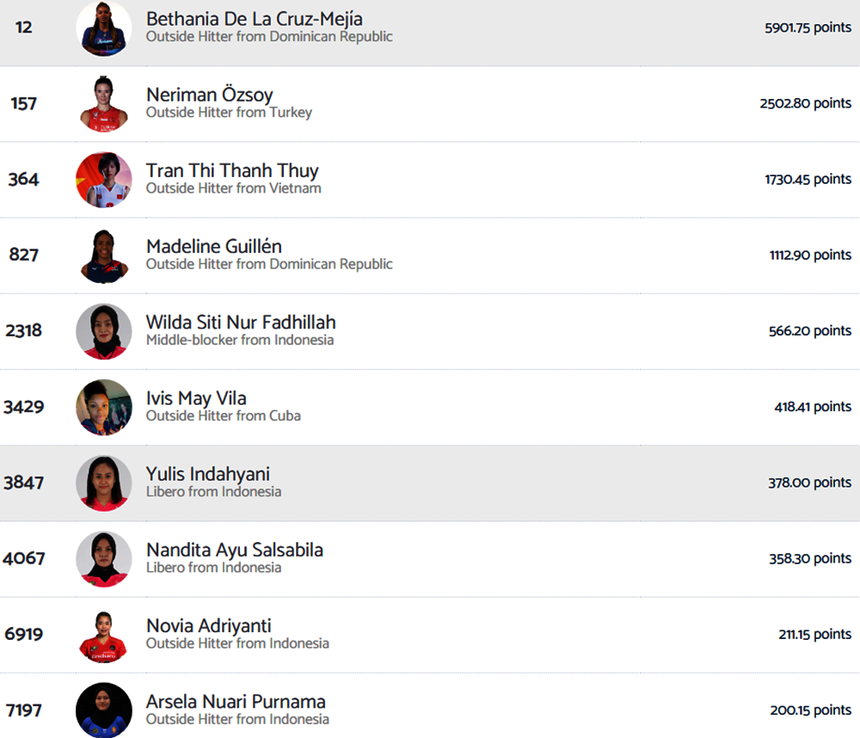Click the Neriman Özsoy name link
This screenshot has height=738, width=860.
[x=209, y=95]
